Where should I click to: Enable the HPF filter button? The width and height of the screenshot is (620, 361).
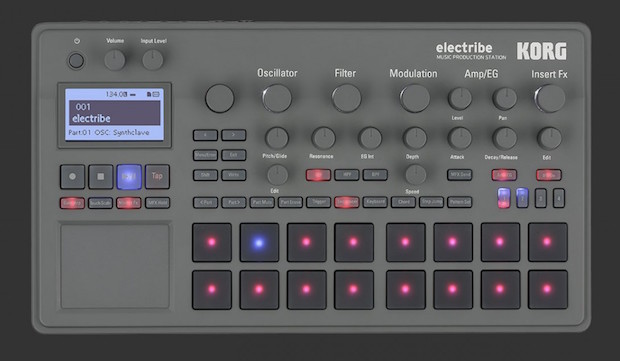coord(346,175)
